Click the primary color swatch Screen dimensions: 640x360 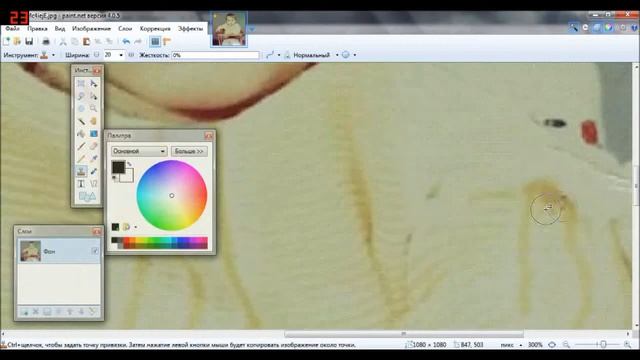pyautogui.click(x=118, y=167)
